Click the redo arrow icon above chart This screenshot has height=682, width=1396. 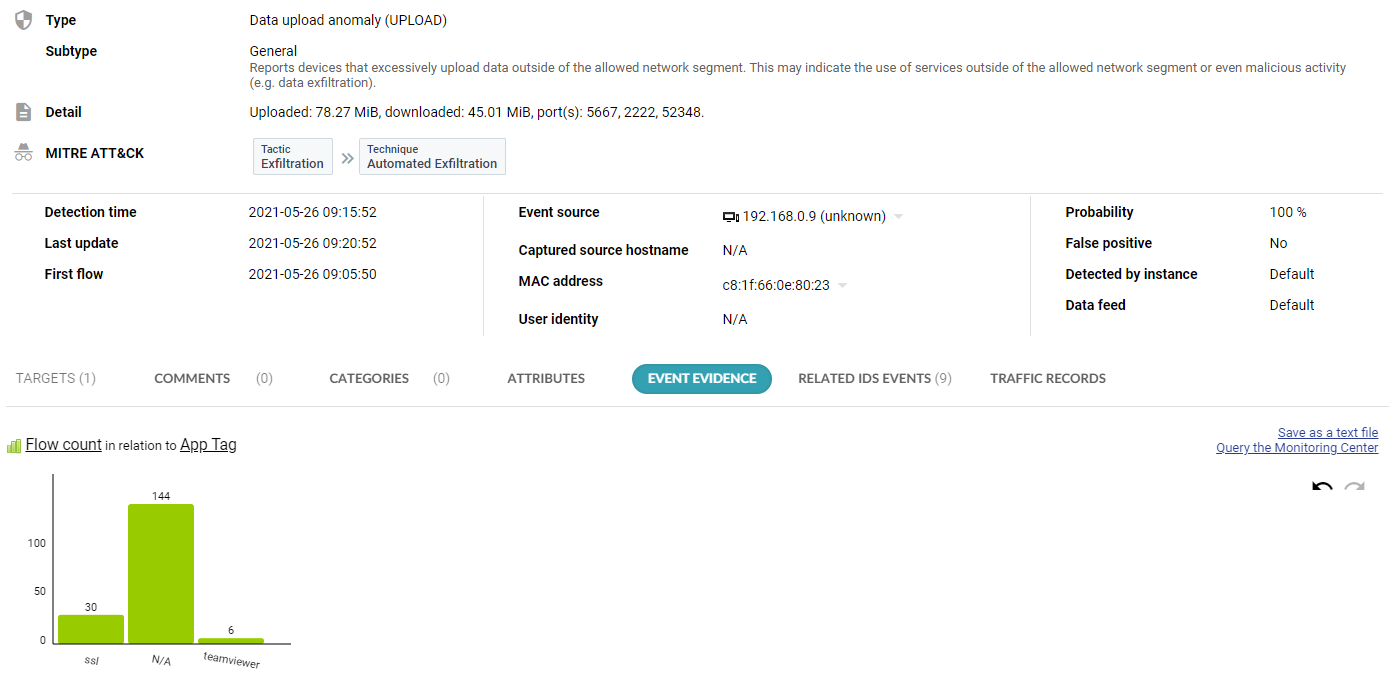tap(1354, 487)
